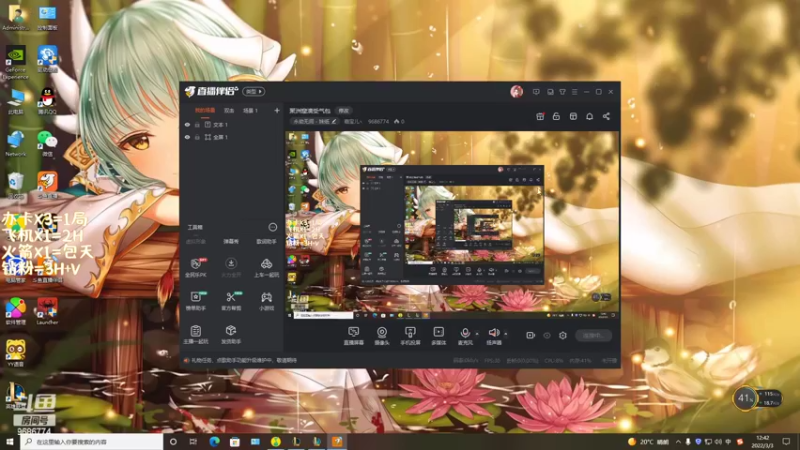Mute the 扬声器 speaker

pyautogui.click(x=493, y=336)
